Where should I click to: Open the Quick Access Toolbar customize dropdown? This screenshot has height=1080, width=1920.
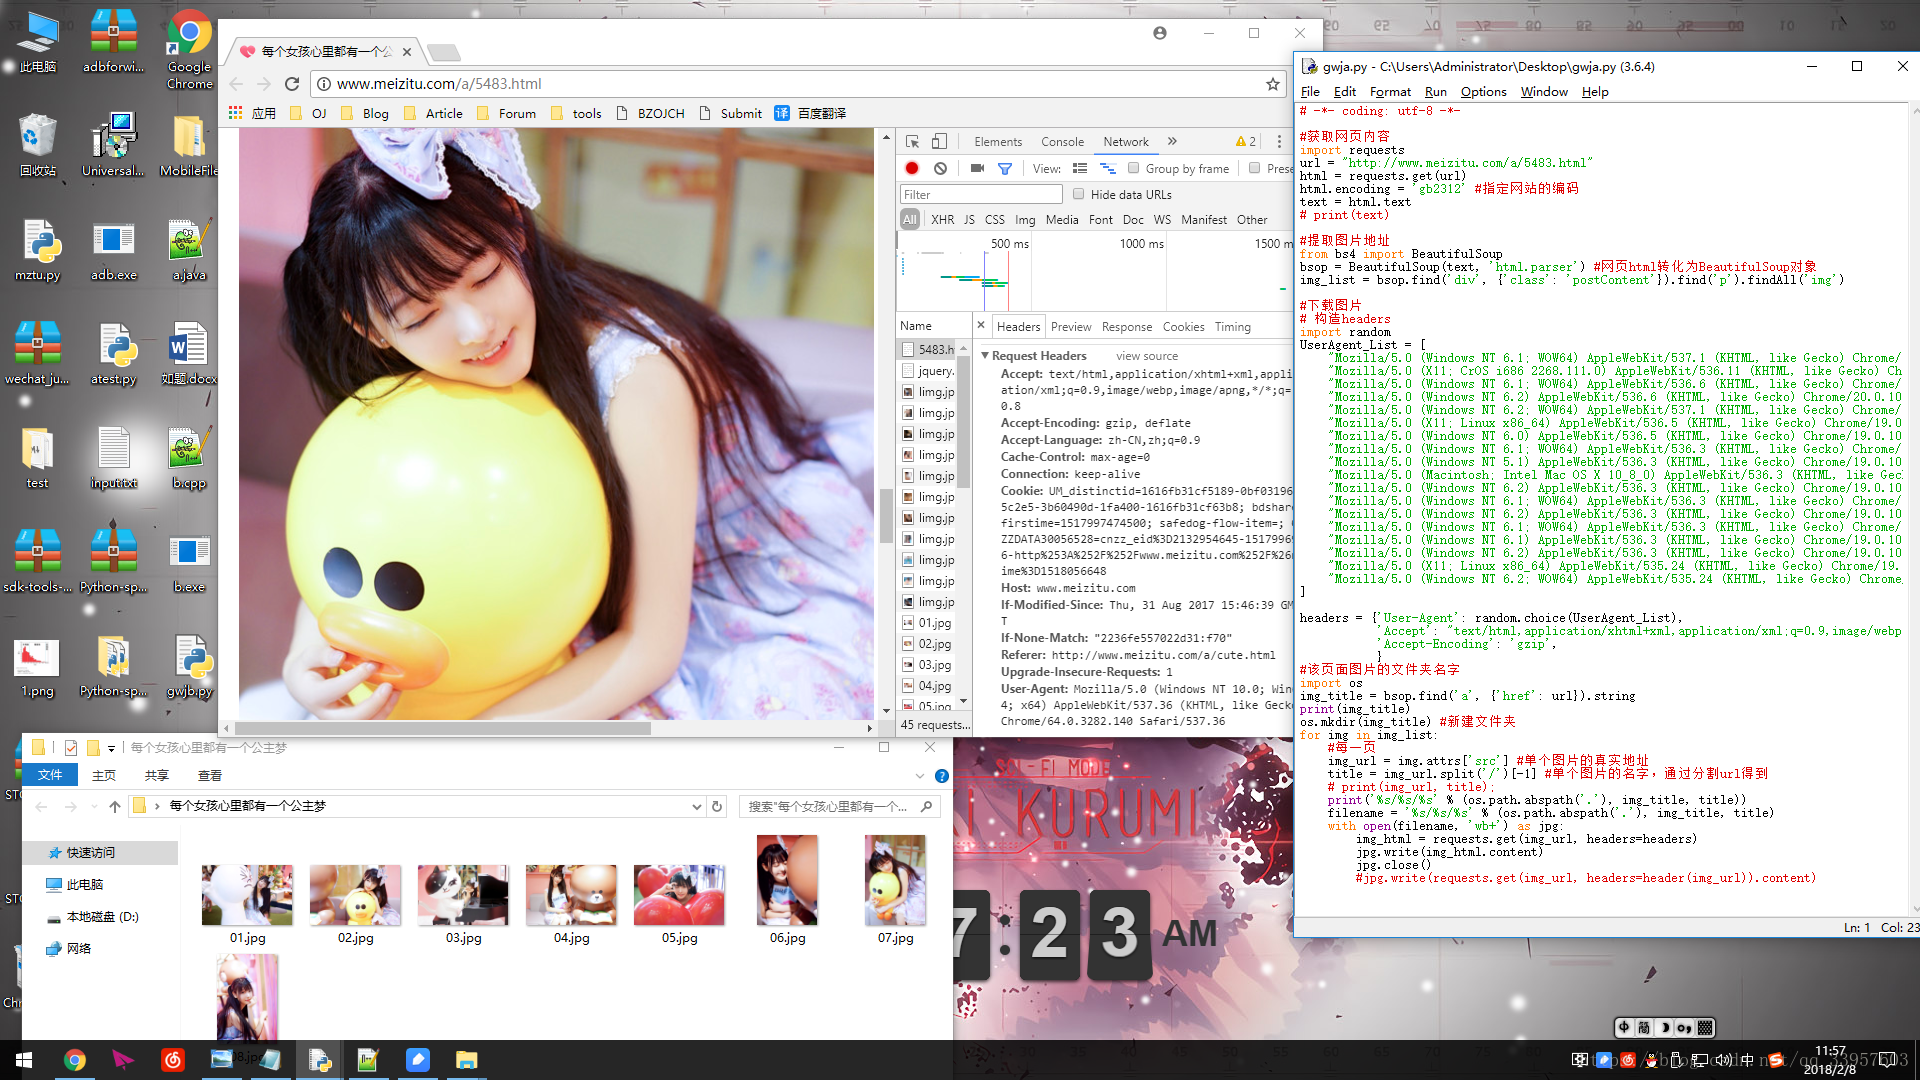(x=111, y=748)
